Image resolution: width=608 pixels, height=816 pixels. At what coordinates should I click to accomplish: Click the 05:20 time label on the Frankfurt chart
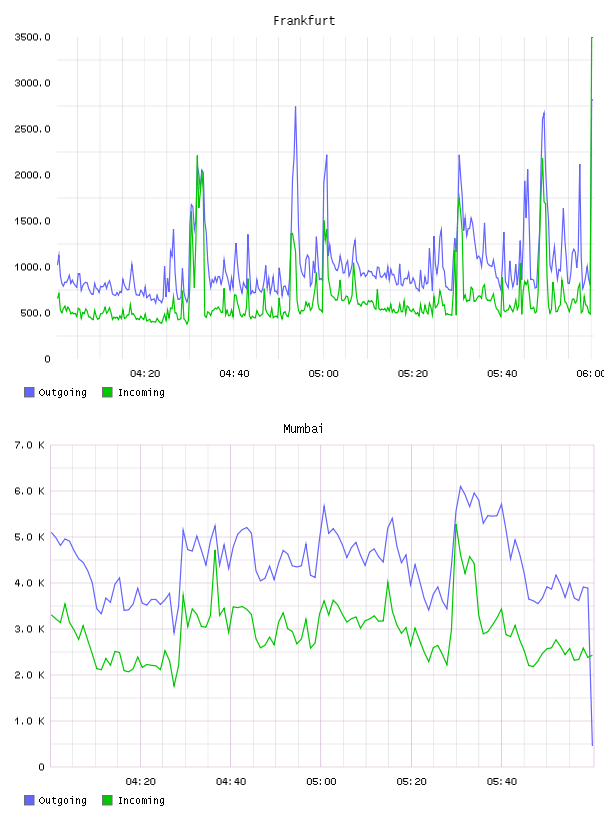[413, 373]
